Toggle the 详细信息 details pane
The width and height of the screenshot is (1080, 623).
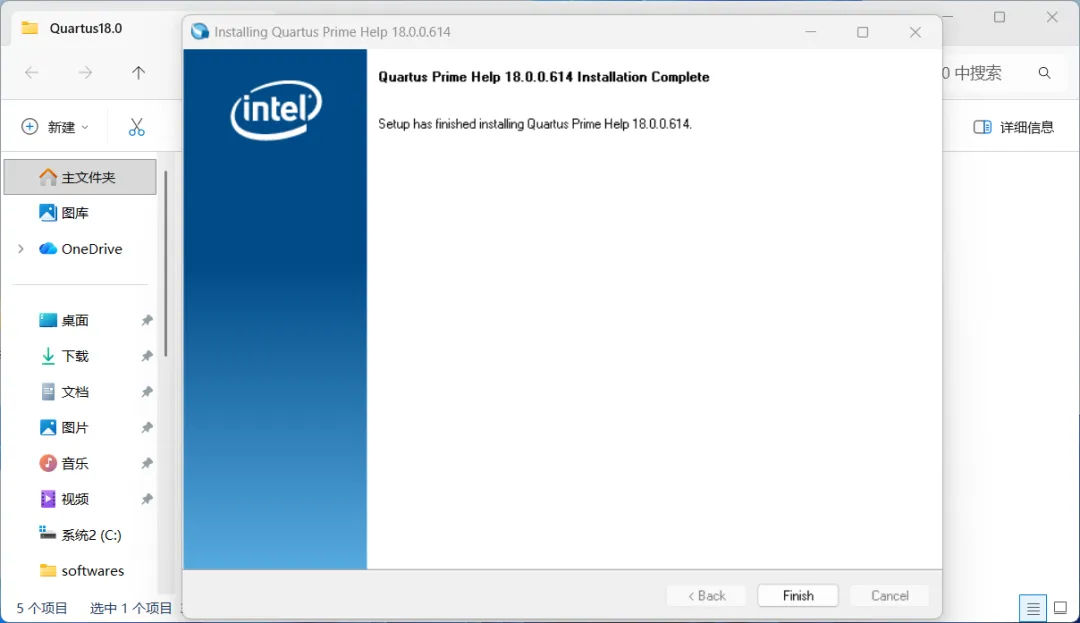1013,127
